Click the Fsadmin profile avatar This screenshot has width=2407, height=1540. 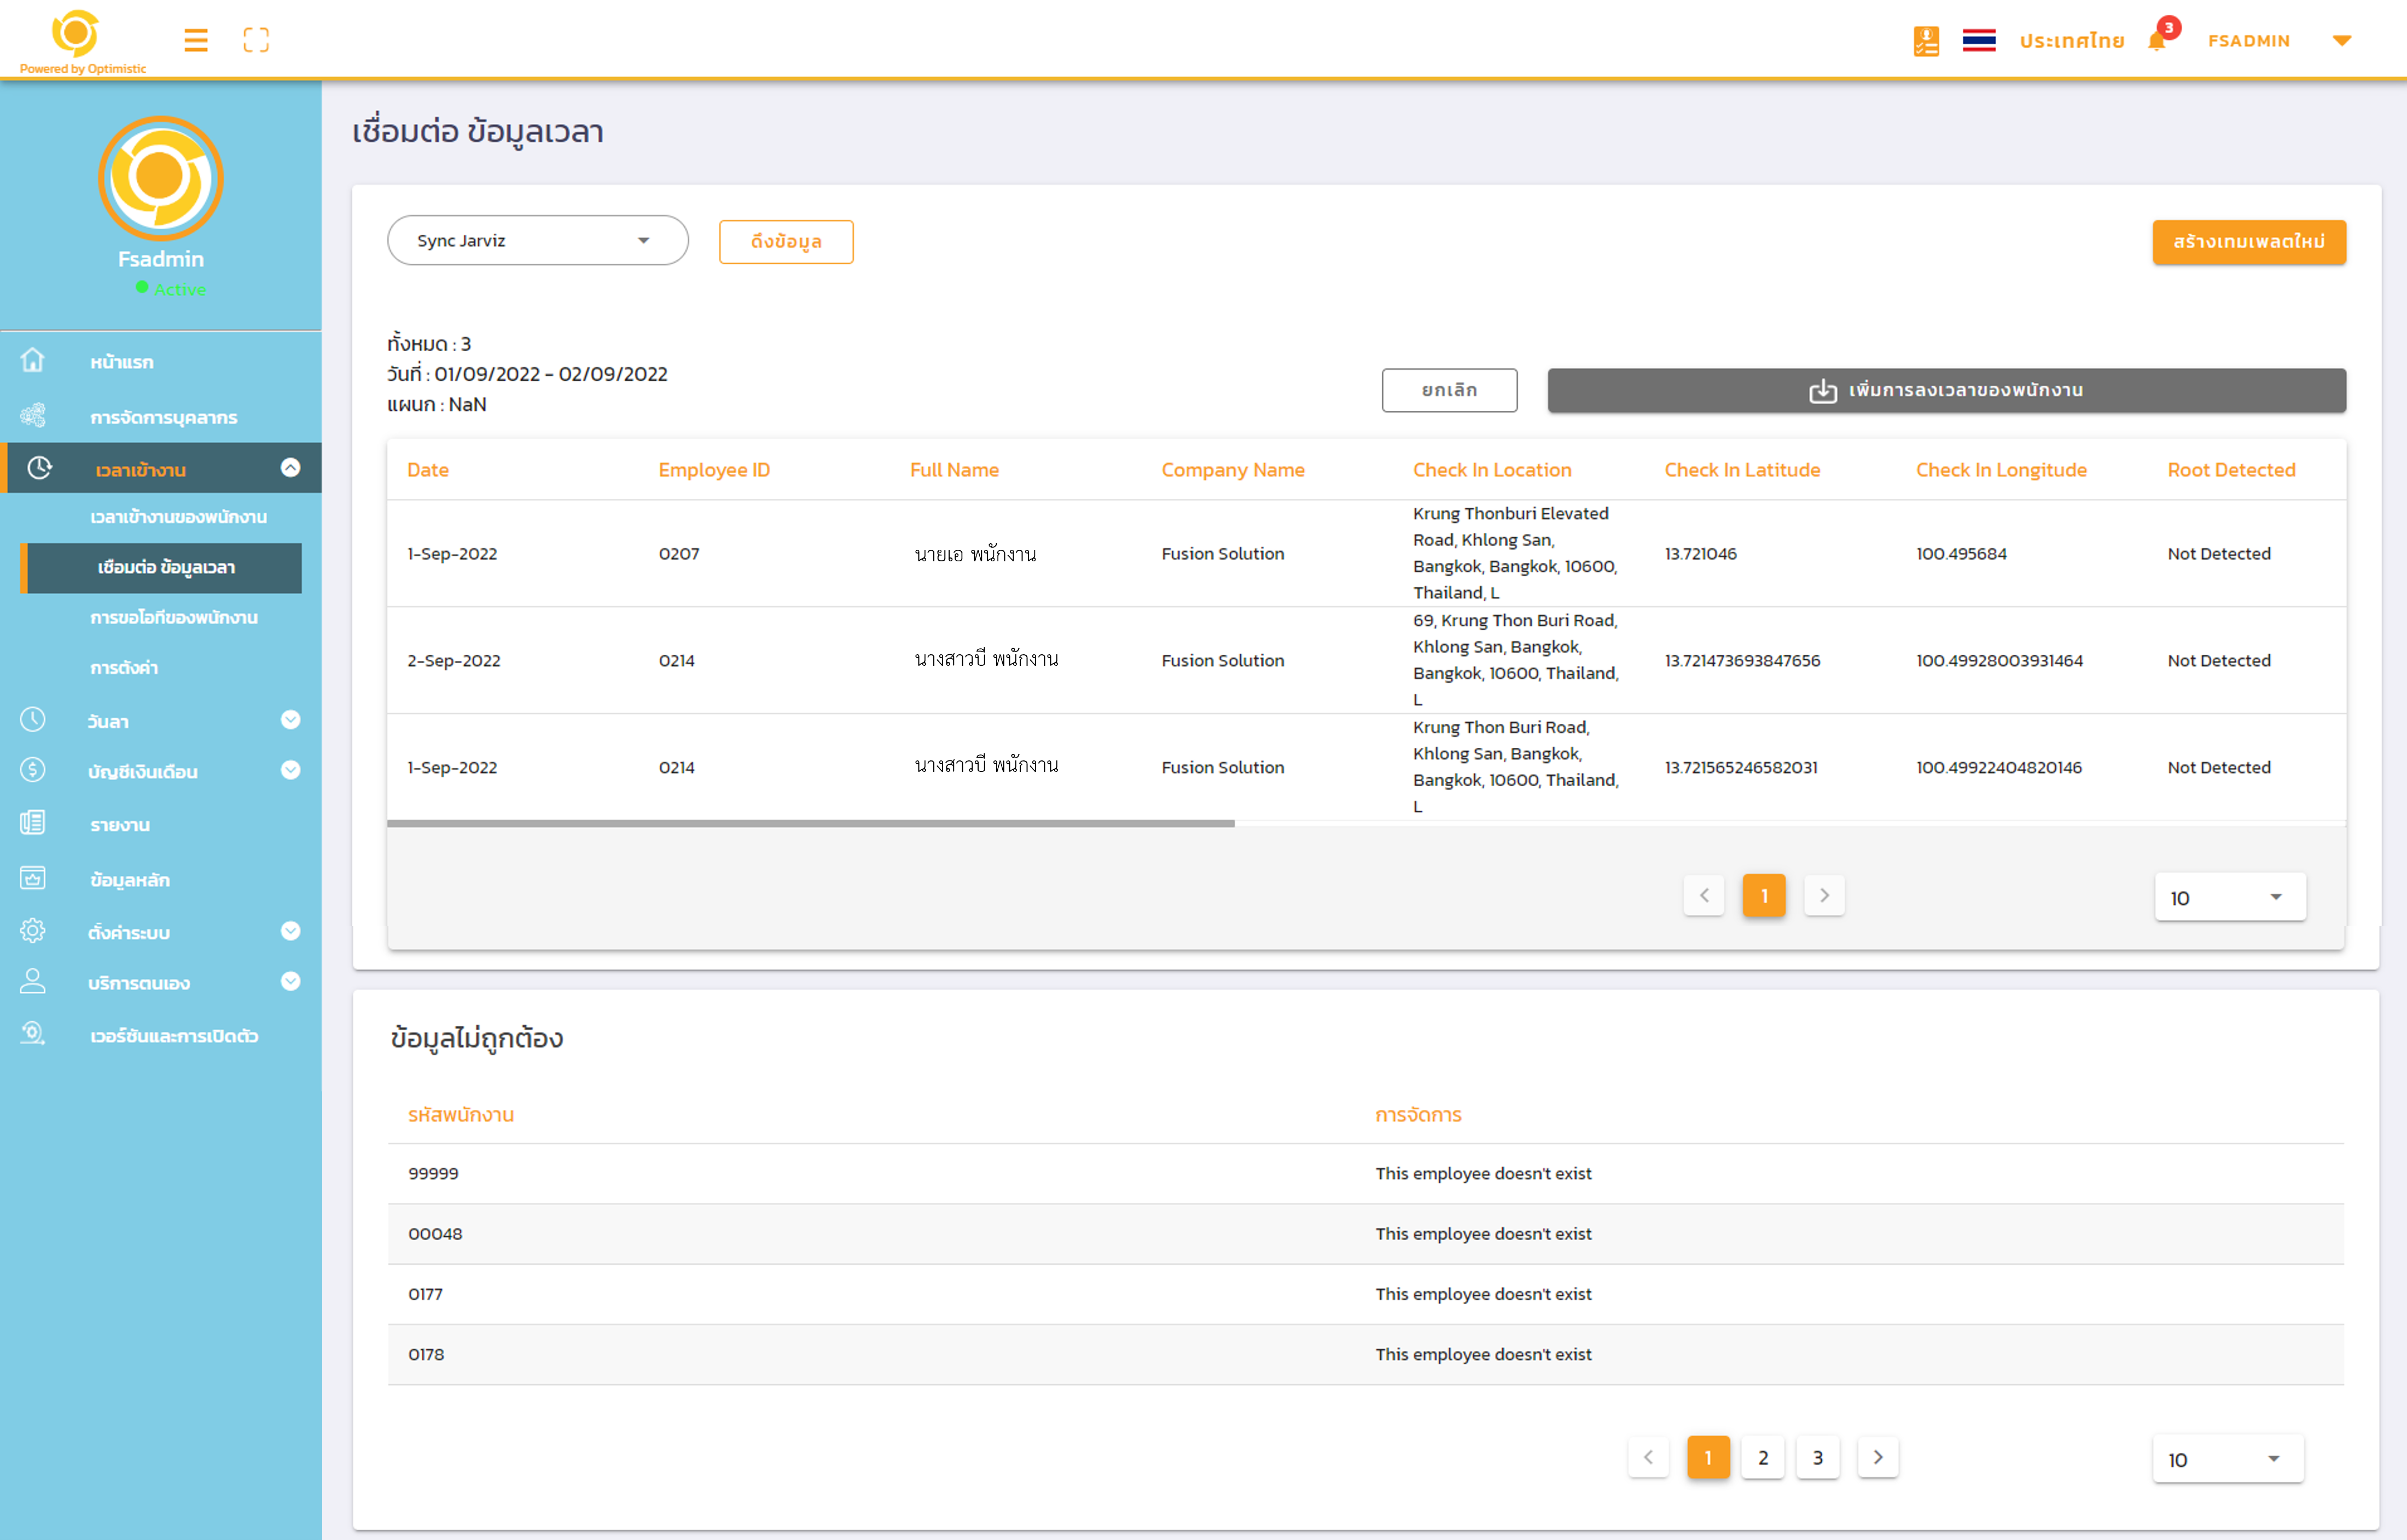160,178
